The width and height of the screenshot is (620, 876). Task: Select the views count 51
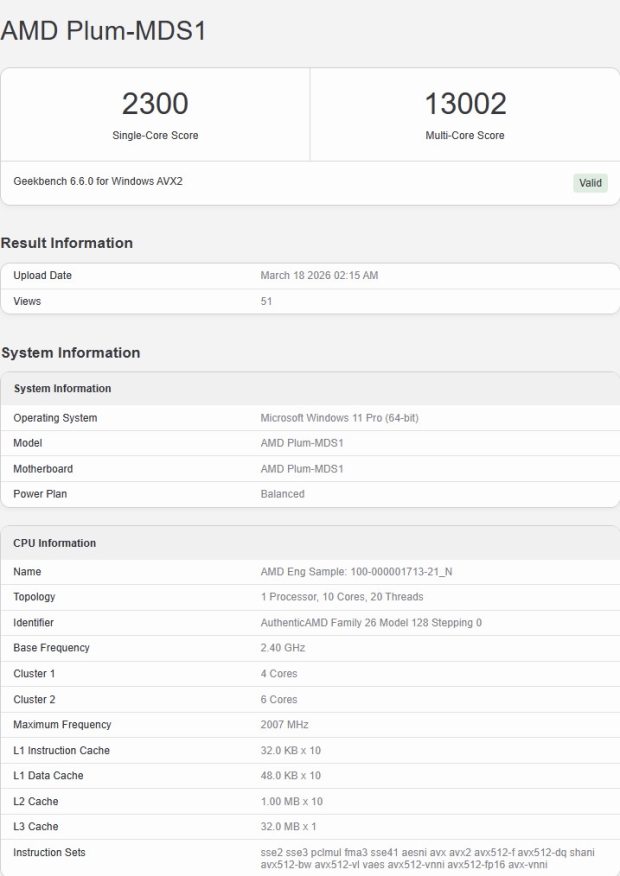click(x=266, y=301)
